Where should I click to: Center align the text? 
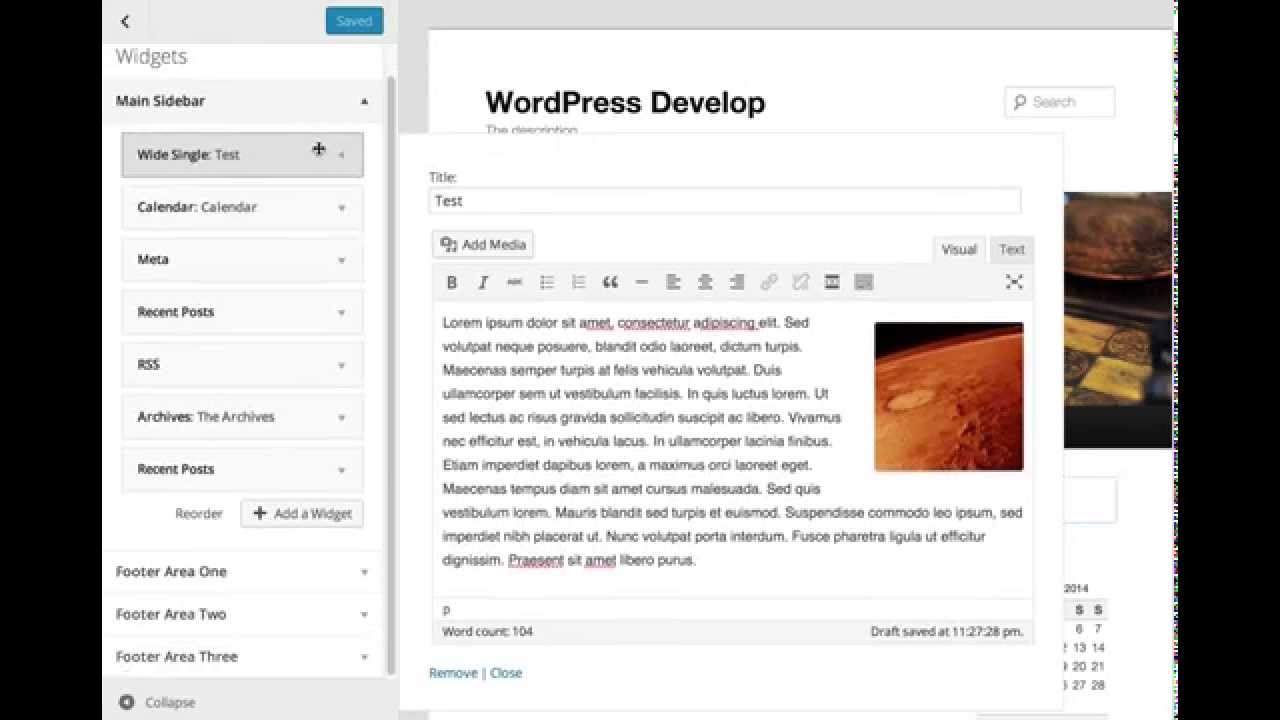[x=705, y=283]
